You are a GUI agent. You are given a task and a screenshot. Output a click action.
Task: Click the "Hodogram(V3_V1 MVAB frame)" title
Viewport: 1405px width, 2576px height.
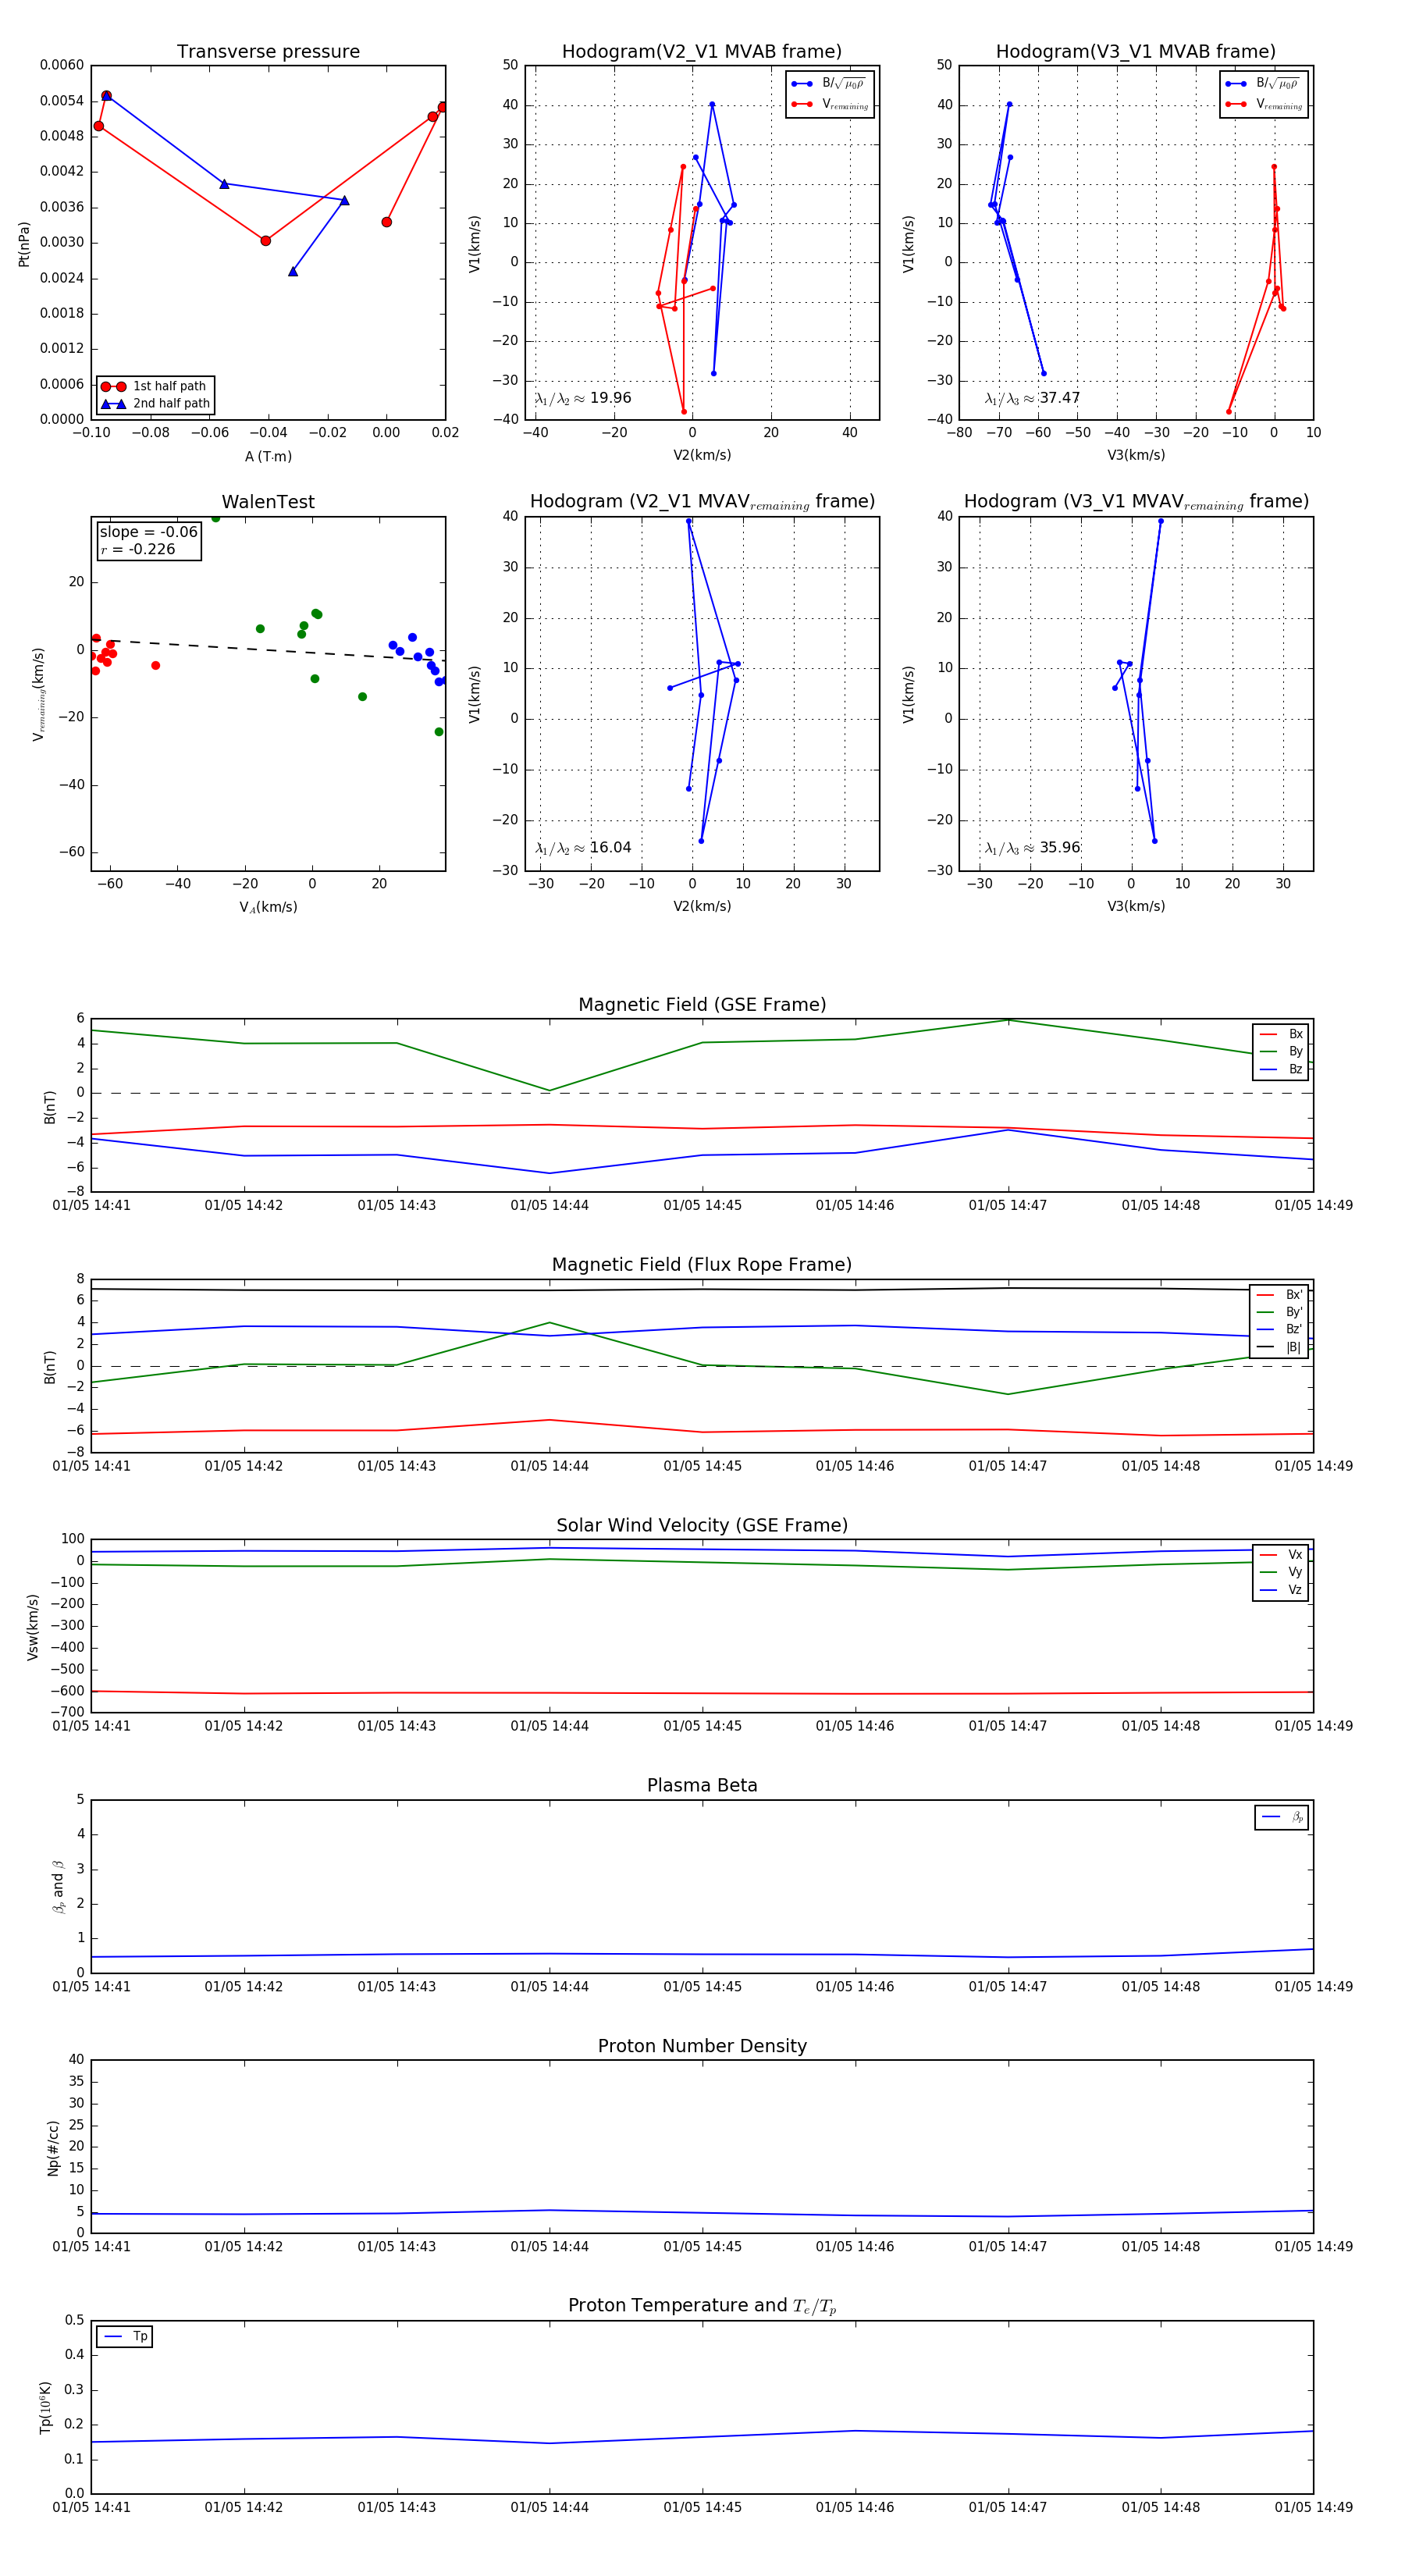(1135, 51)
